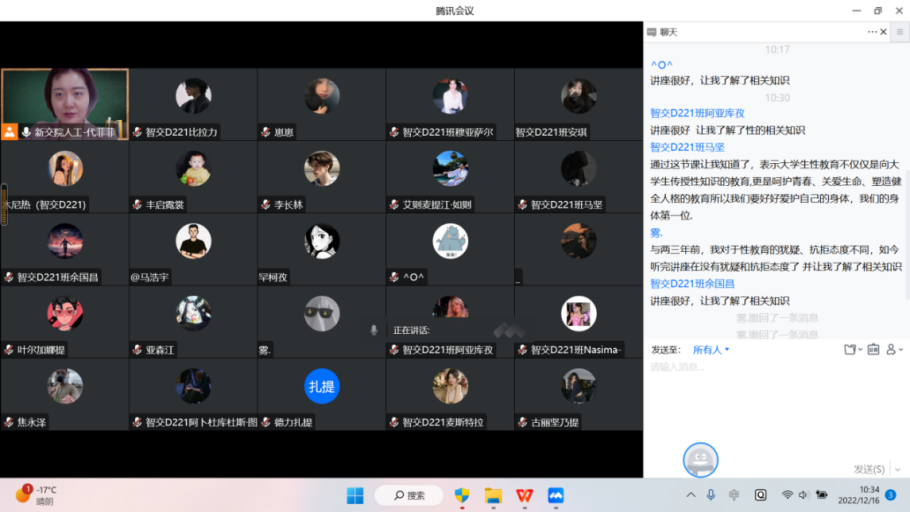Close the chat panel with the X
This screenshot has height=512, width=910.
point(883,32)
